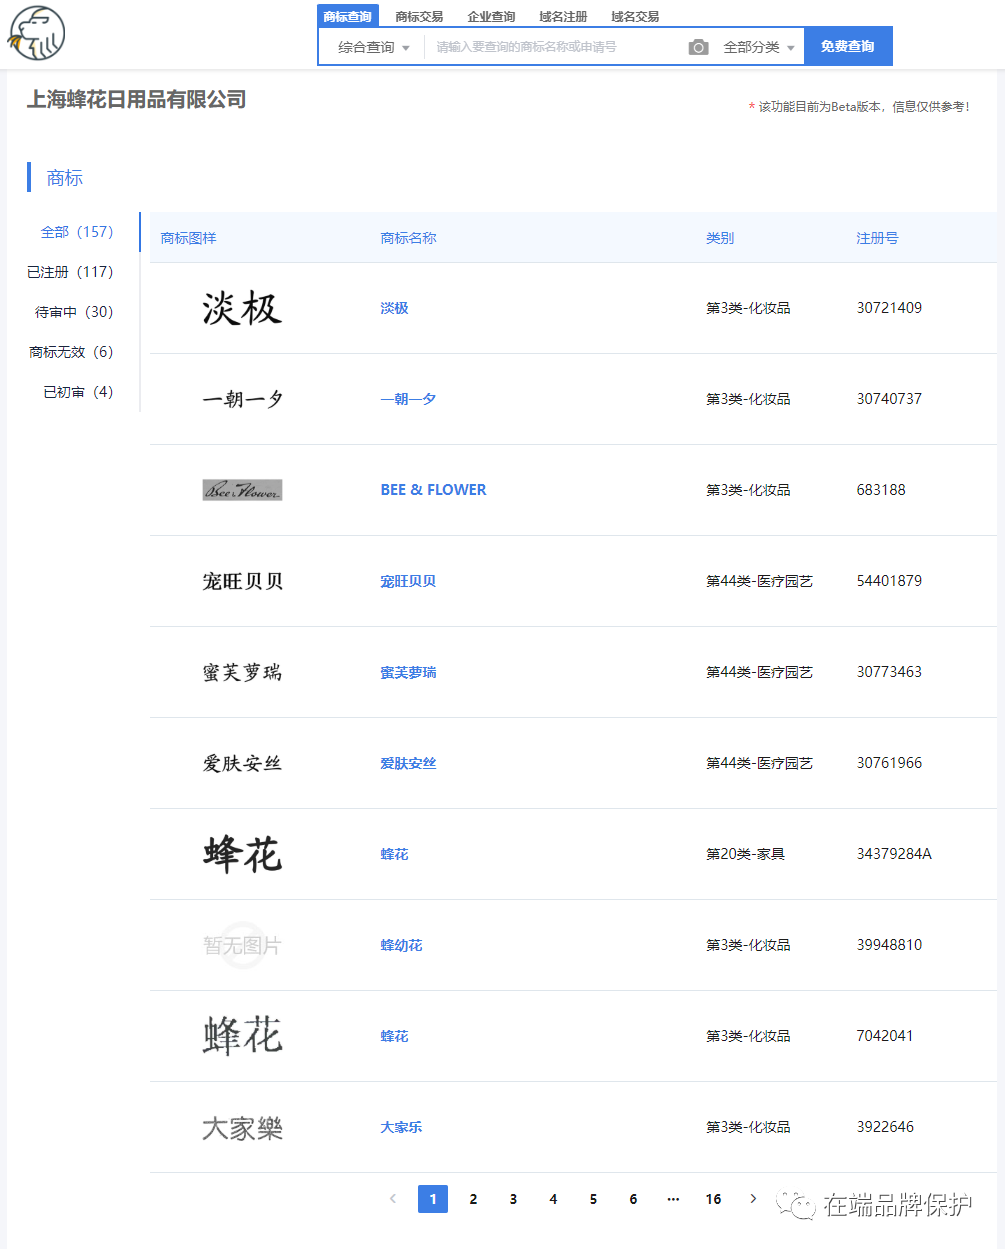The height and width of the screenshot is (1249, 1005).
Task: Click the 一朝一夕 trademark image
Action: pyautogui.click(x=242, y=399)
